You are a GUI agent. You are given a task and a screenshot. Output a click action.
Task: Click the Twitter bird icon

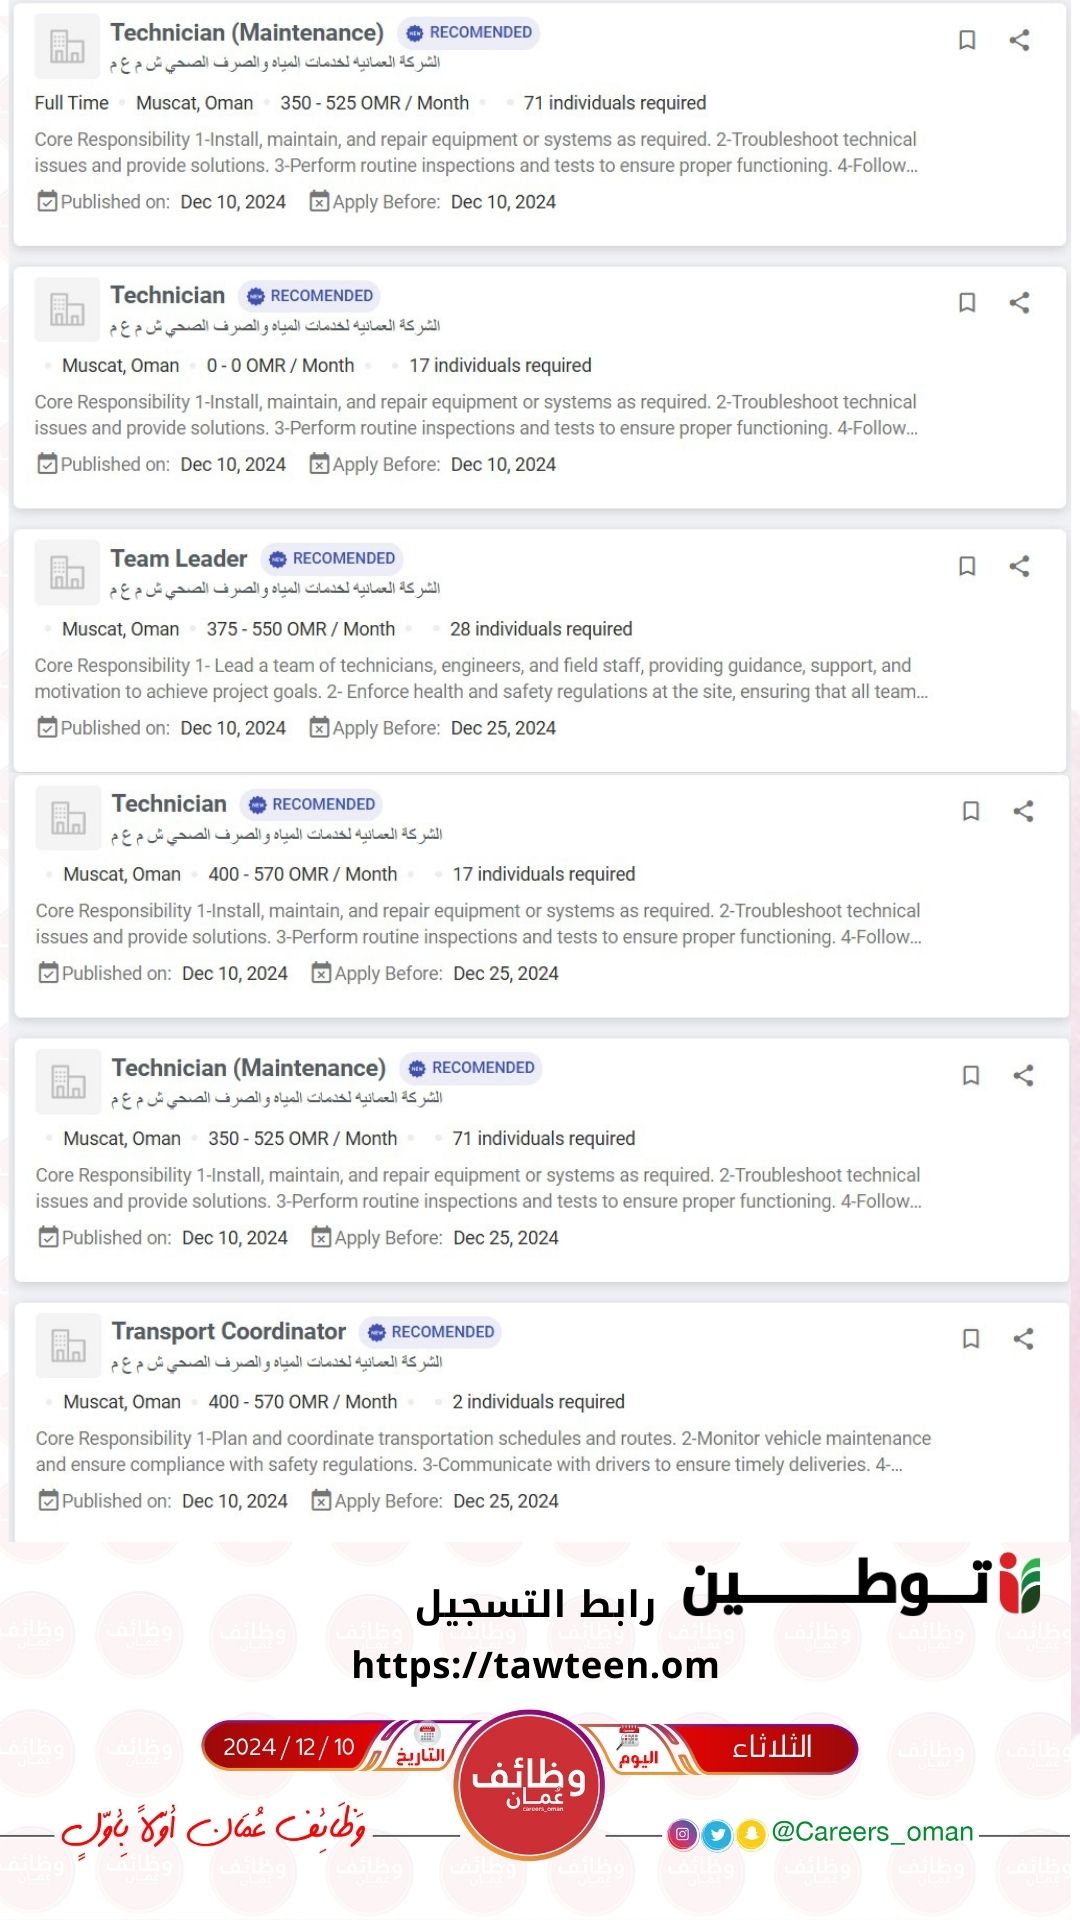tap(716, 1834)
